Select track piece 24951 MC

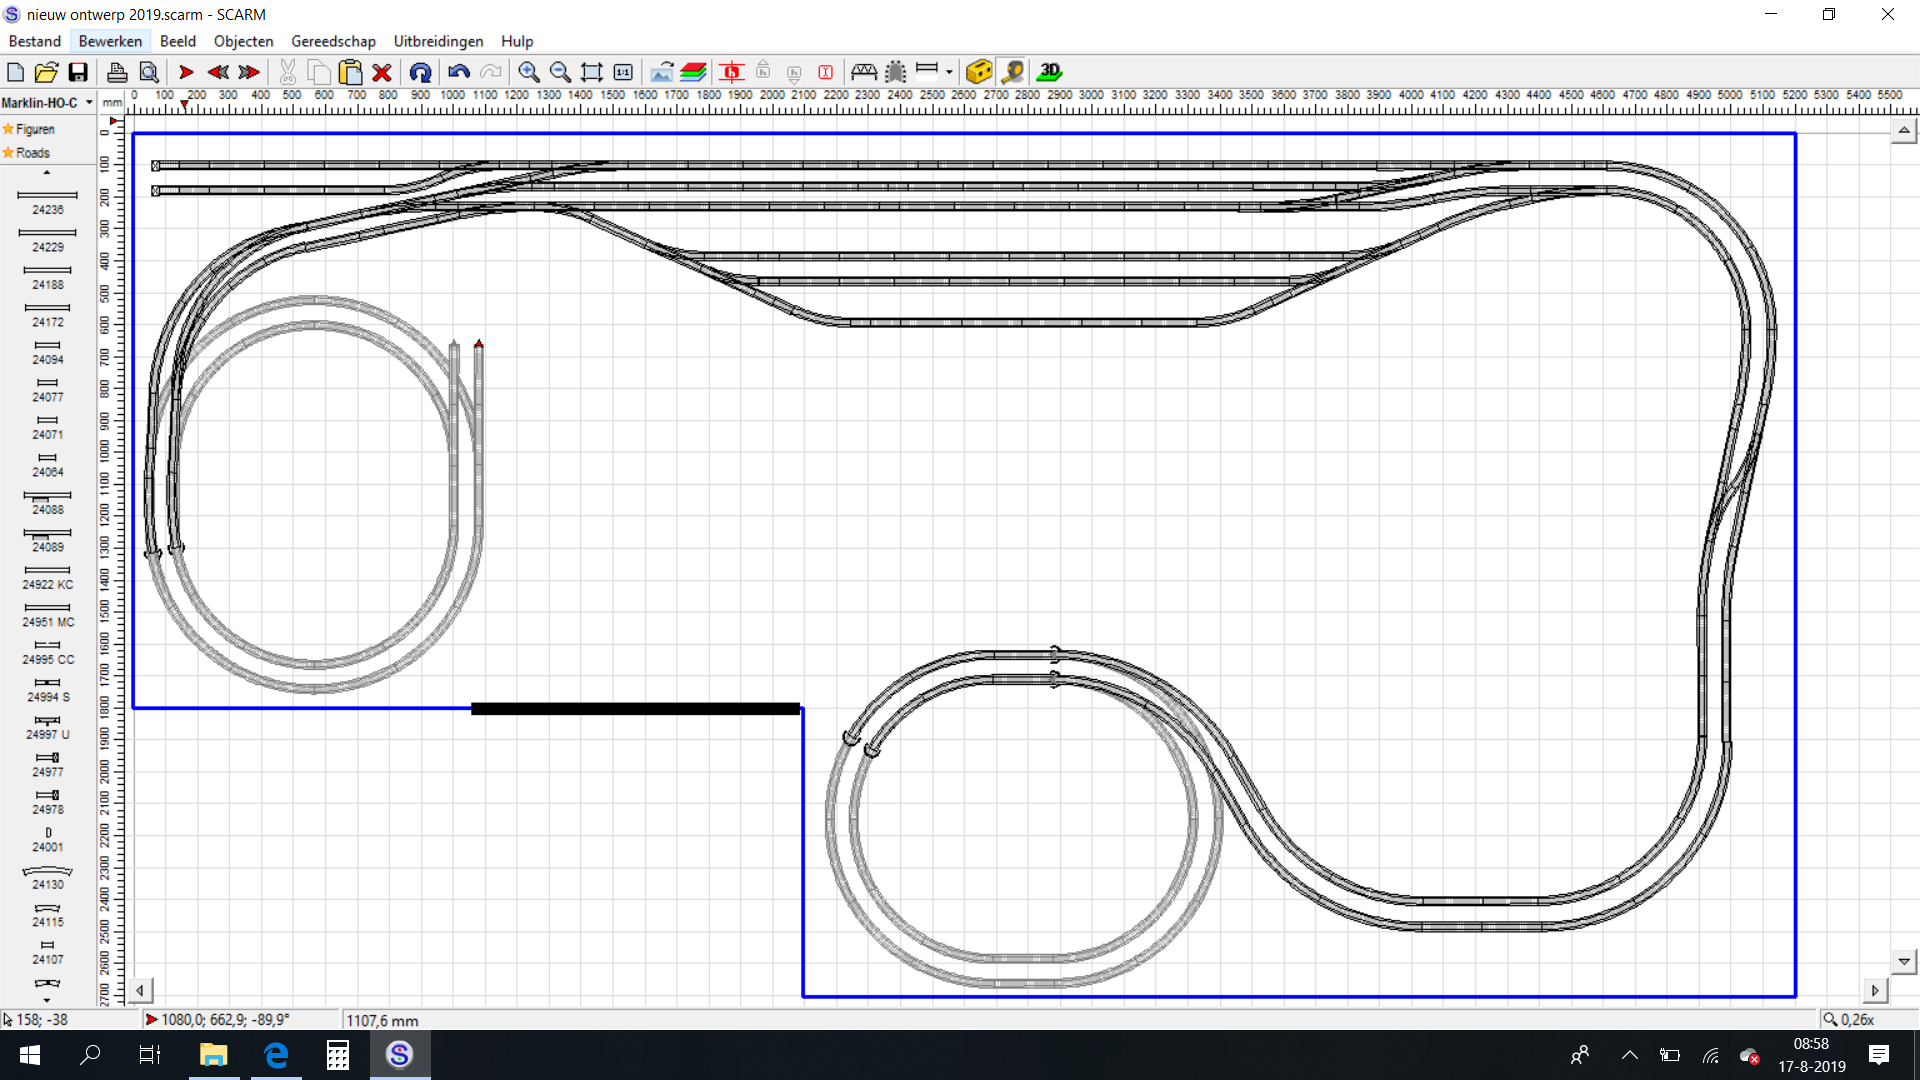pyautogui.click(x=47, y=614)
